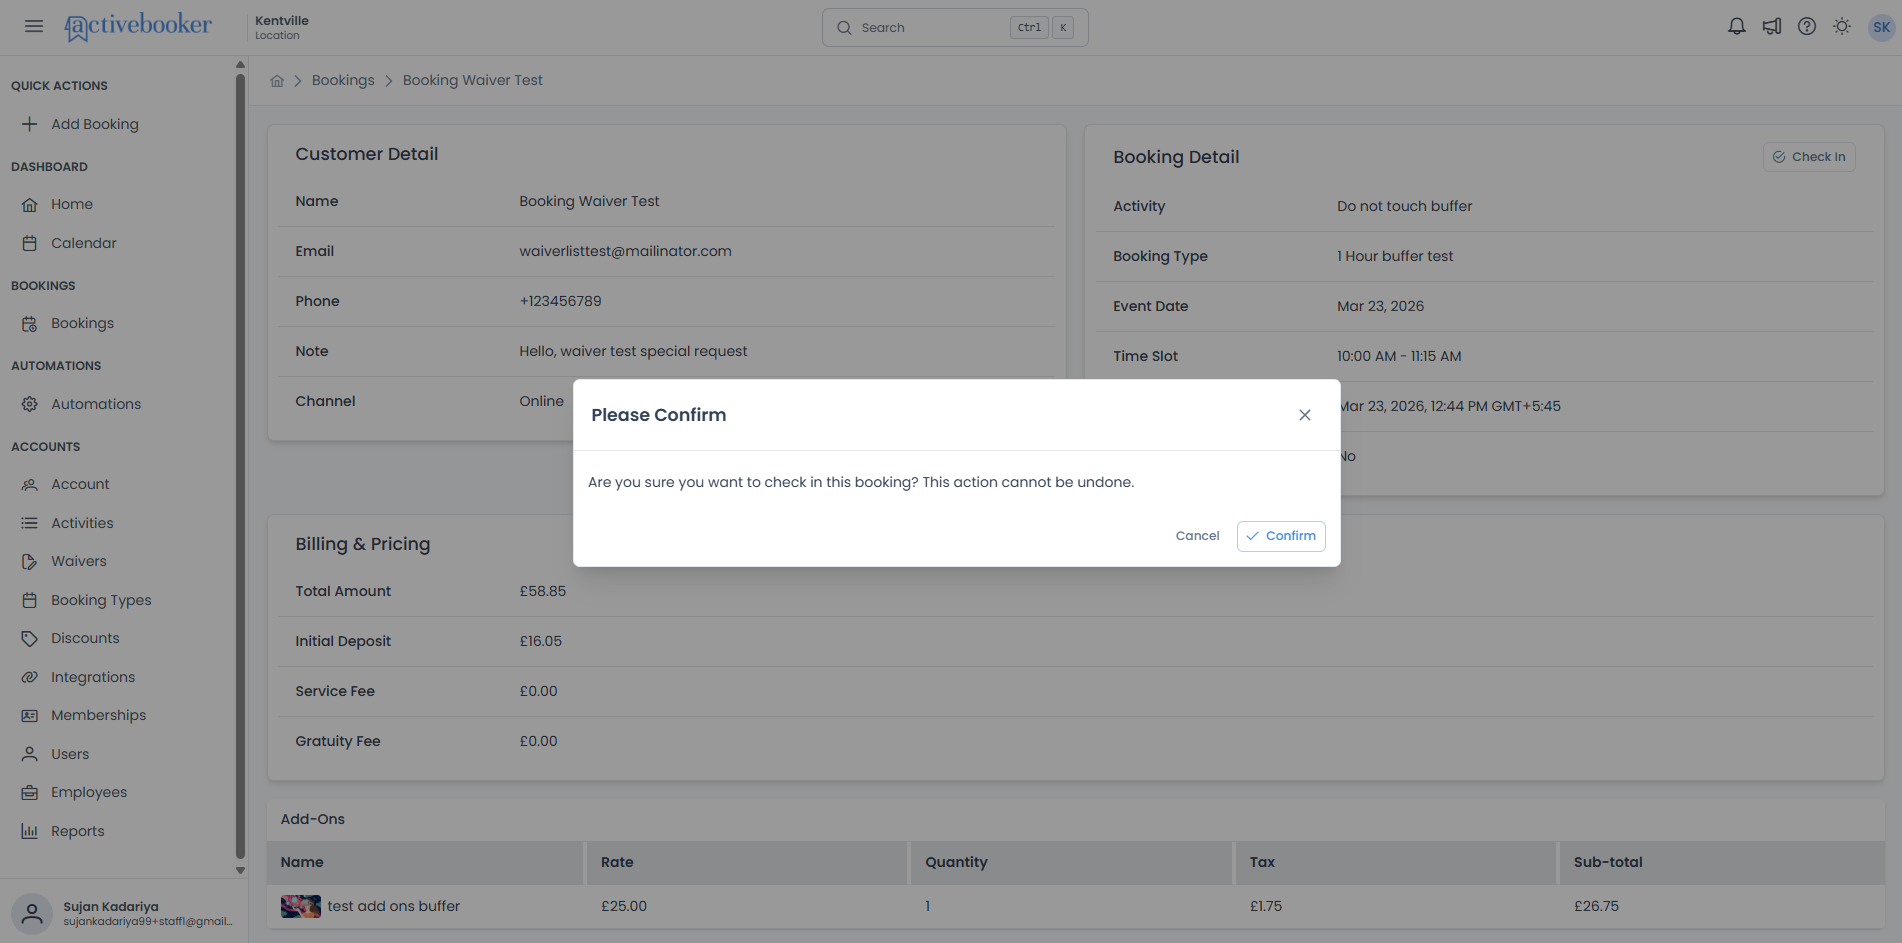
Task: Toggle light/dark theme sun icon
Action: pyautogui.click(x=1842, y=27)
